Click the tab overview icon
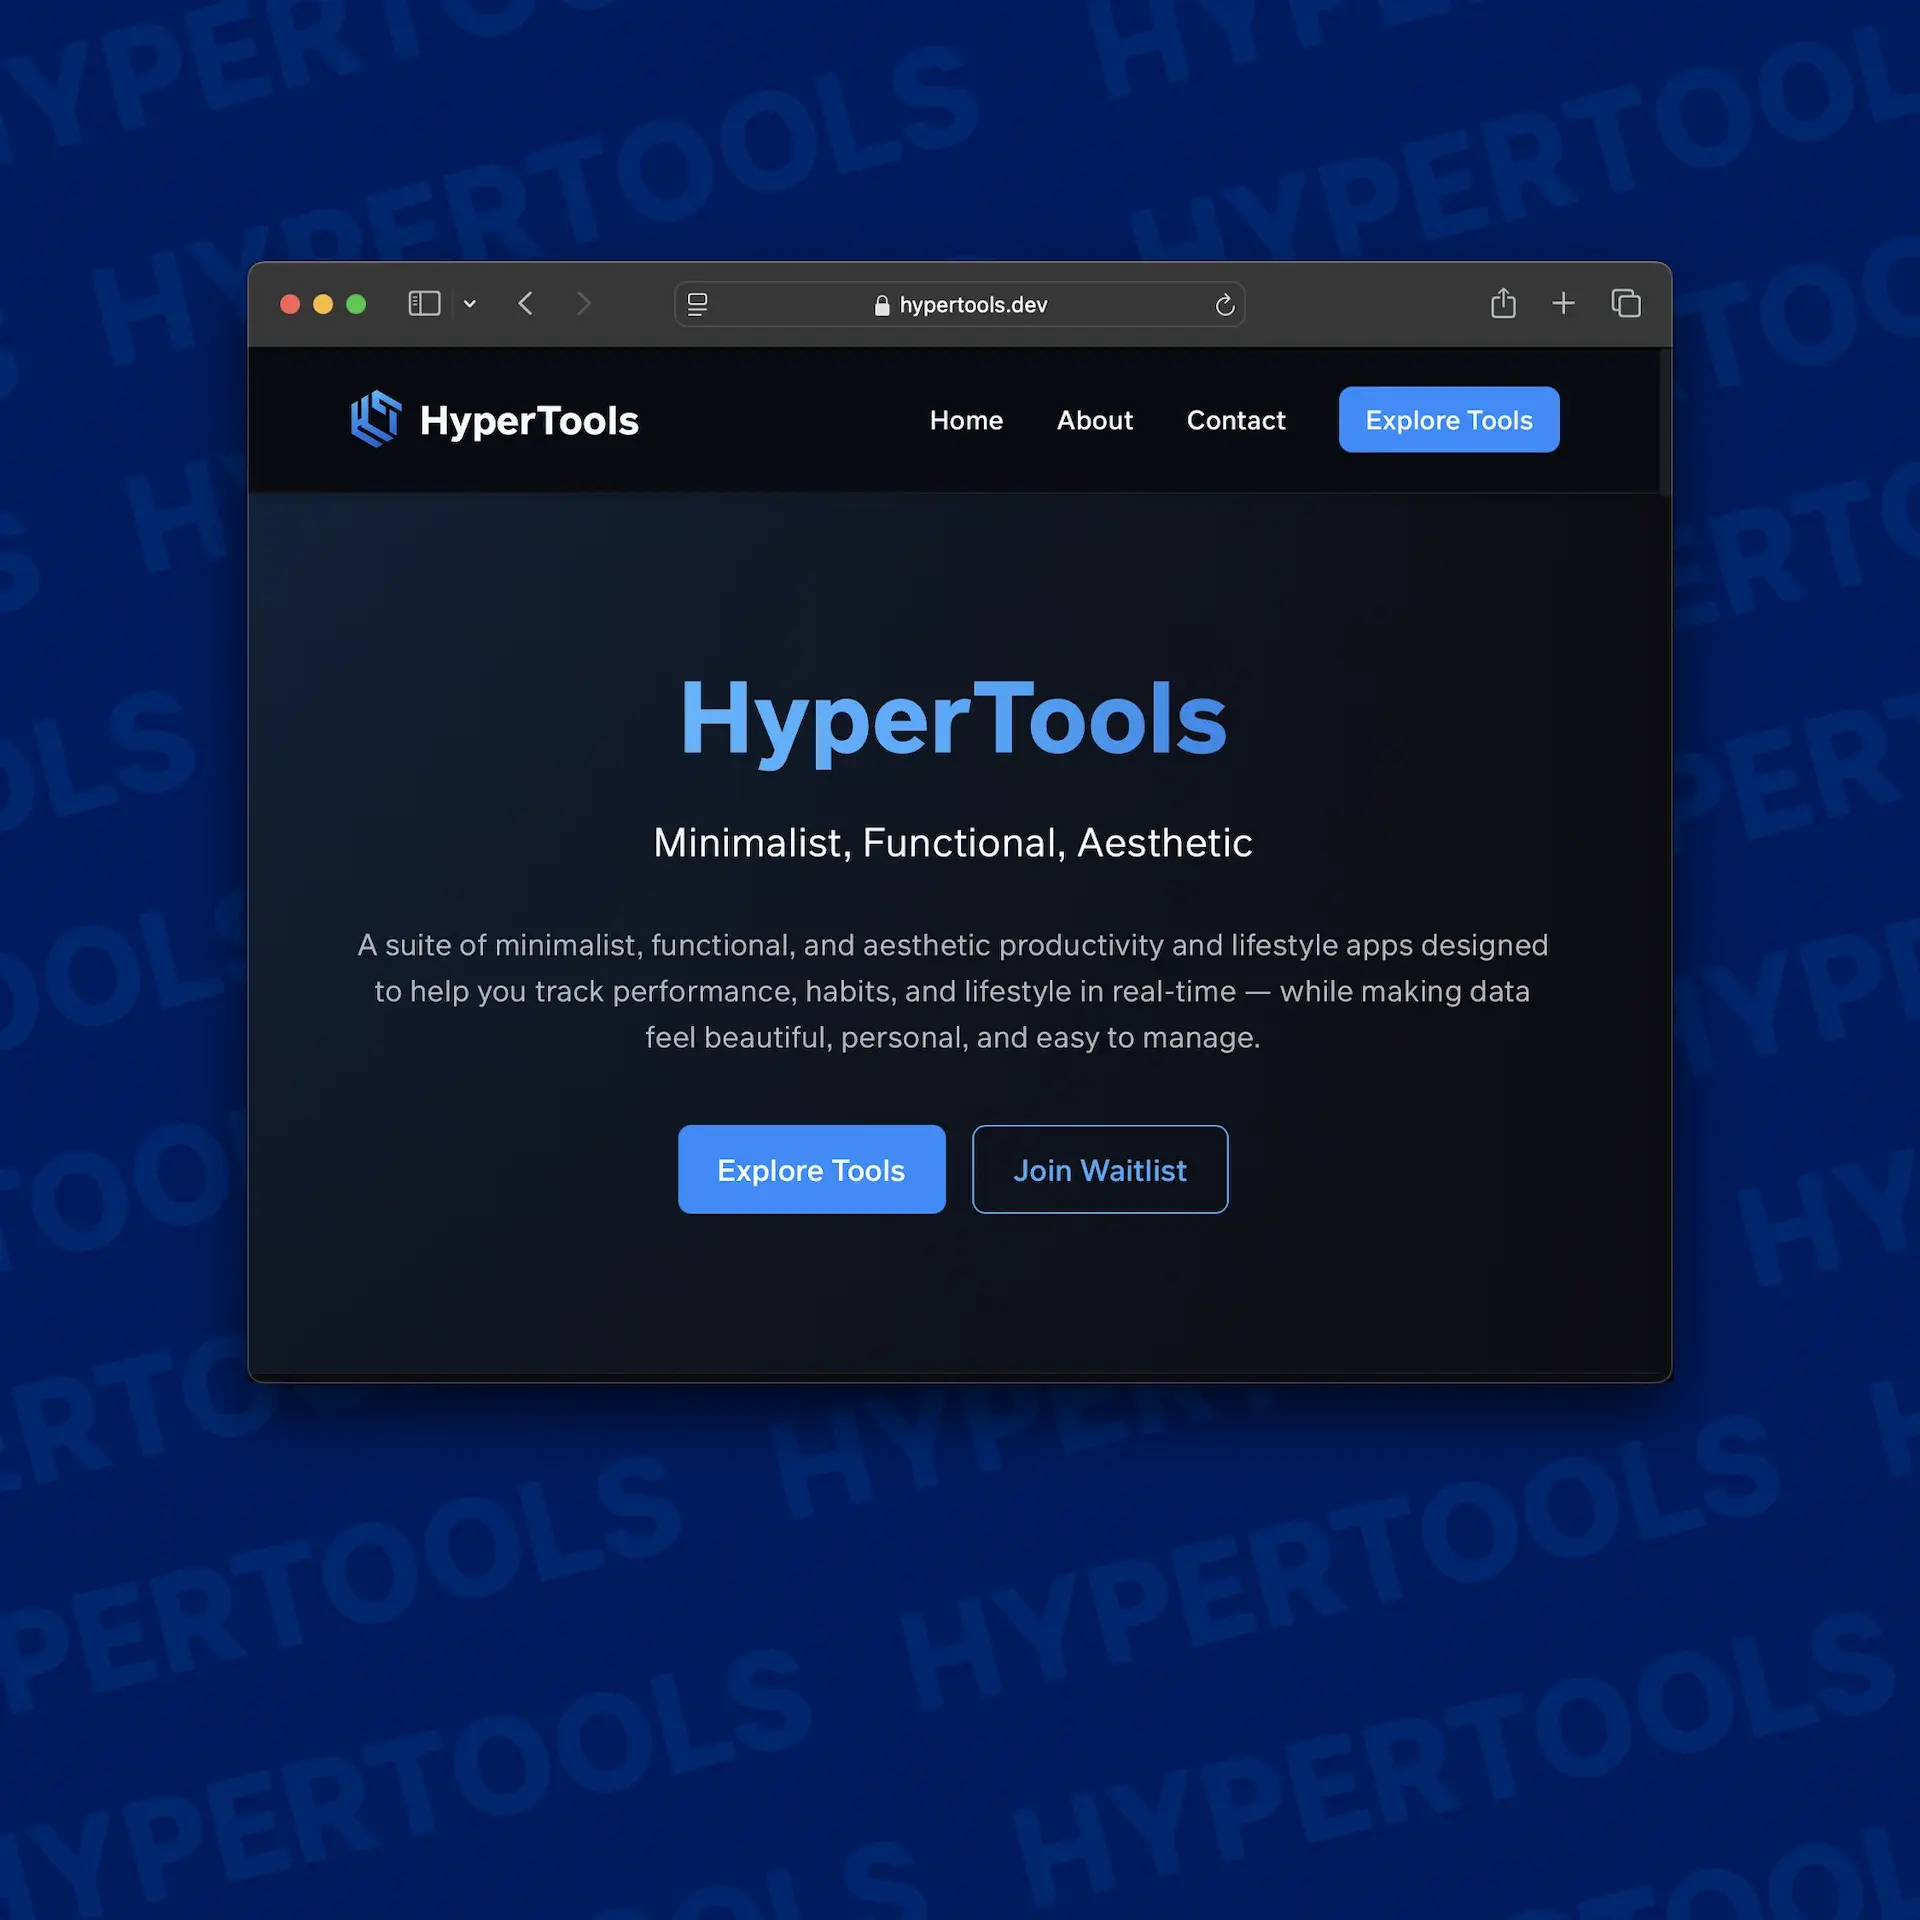This screenshot has width=1920, height=1920. point(1625,303)
